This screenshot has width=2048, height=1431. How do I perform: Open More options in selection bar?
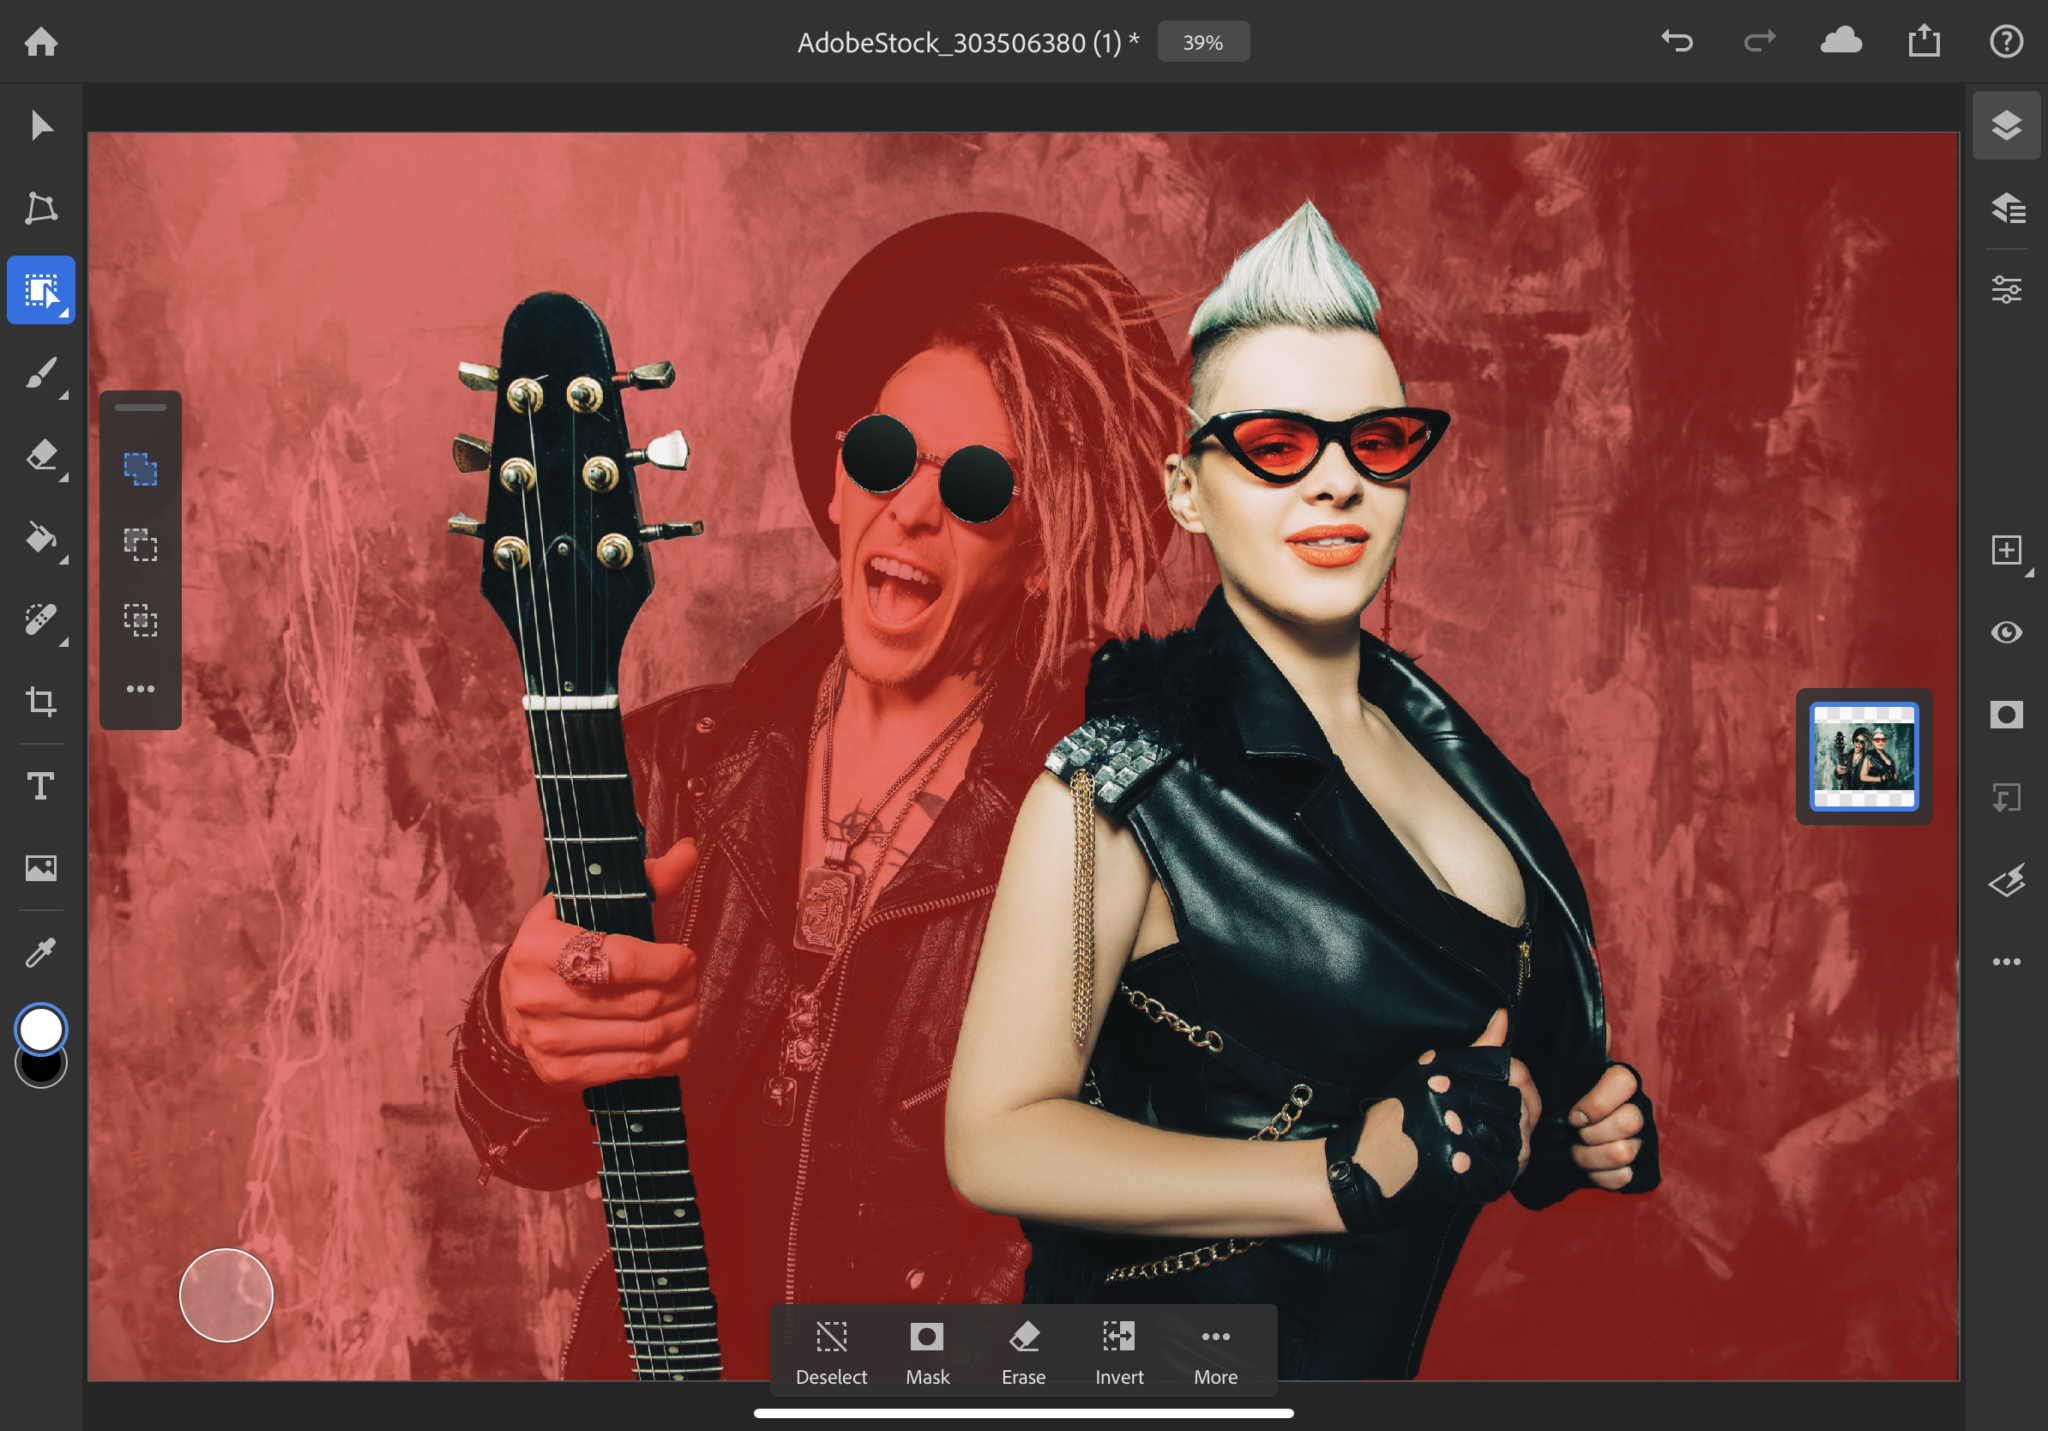pos(1215,1351)
